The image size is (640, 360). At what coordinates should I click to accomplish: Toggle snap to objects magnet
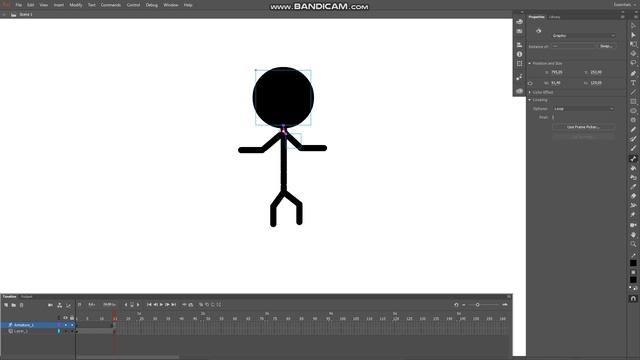(x=633, y=298)
